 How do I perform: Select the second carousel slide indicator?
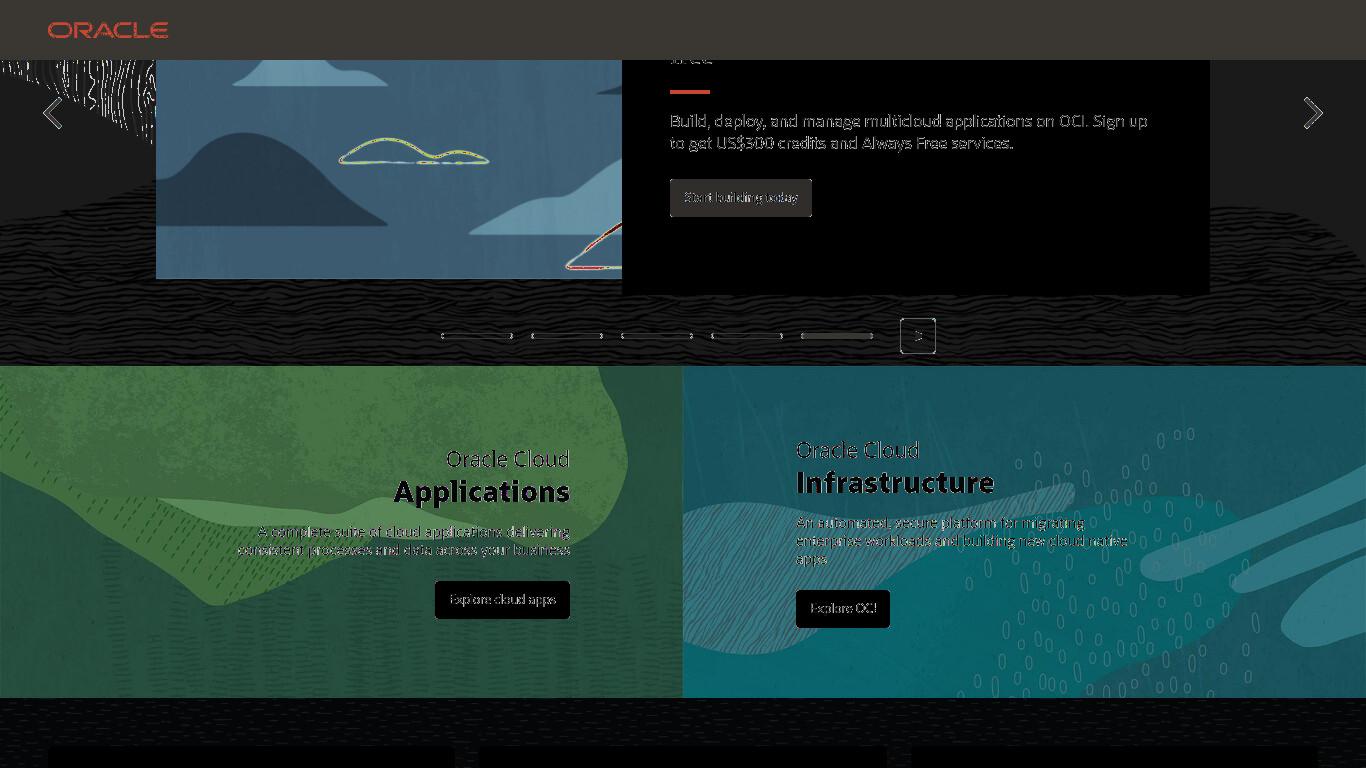[567, 336]
